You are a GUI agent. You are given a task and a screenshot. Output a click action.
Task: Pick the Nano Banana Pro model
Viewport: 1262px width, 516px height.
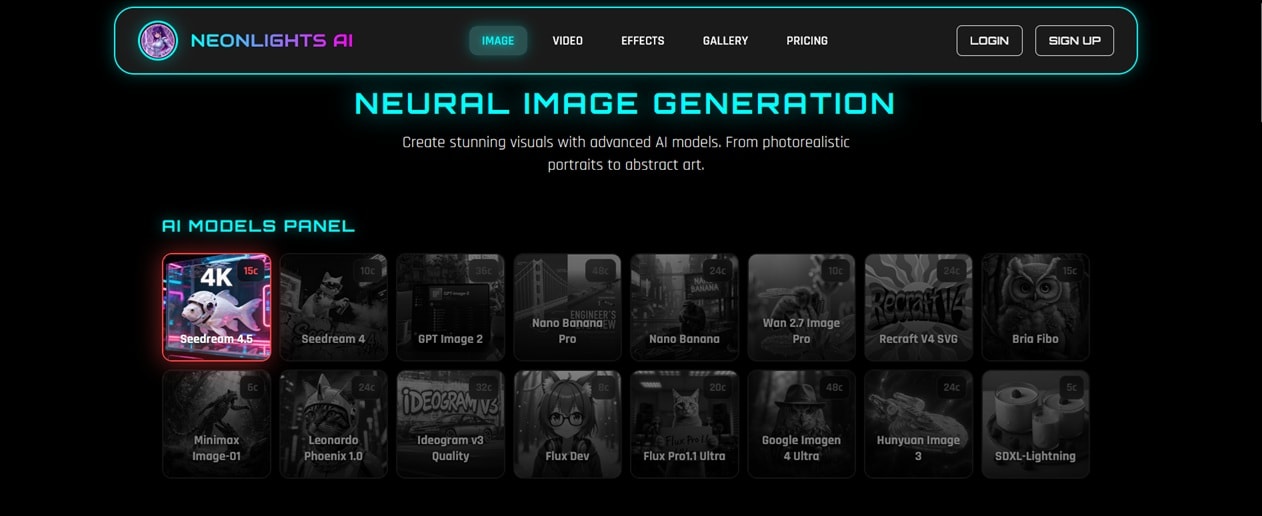tap(568, 307)
